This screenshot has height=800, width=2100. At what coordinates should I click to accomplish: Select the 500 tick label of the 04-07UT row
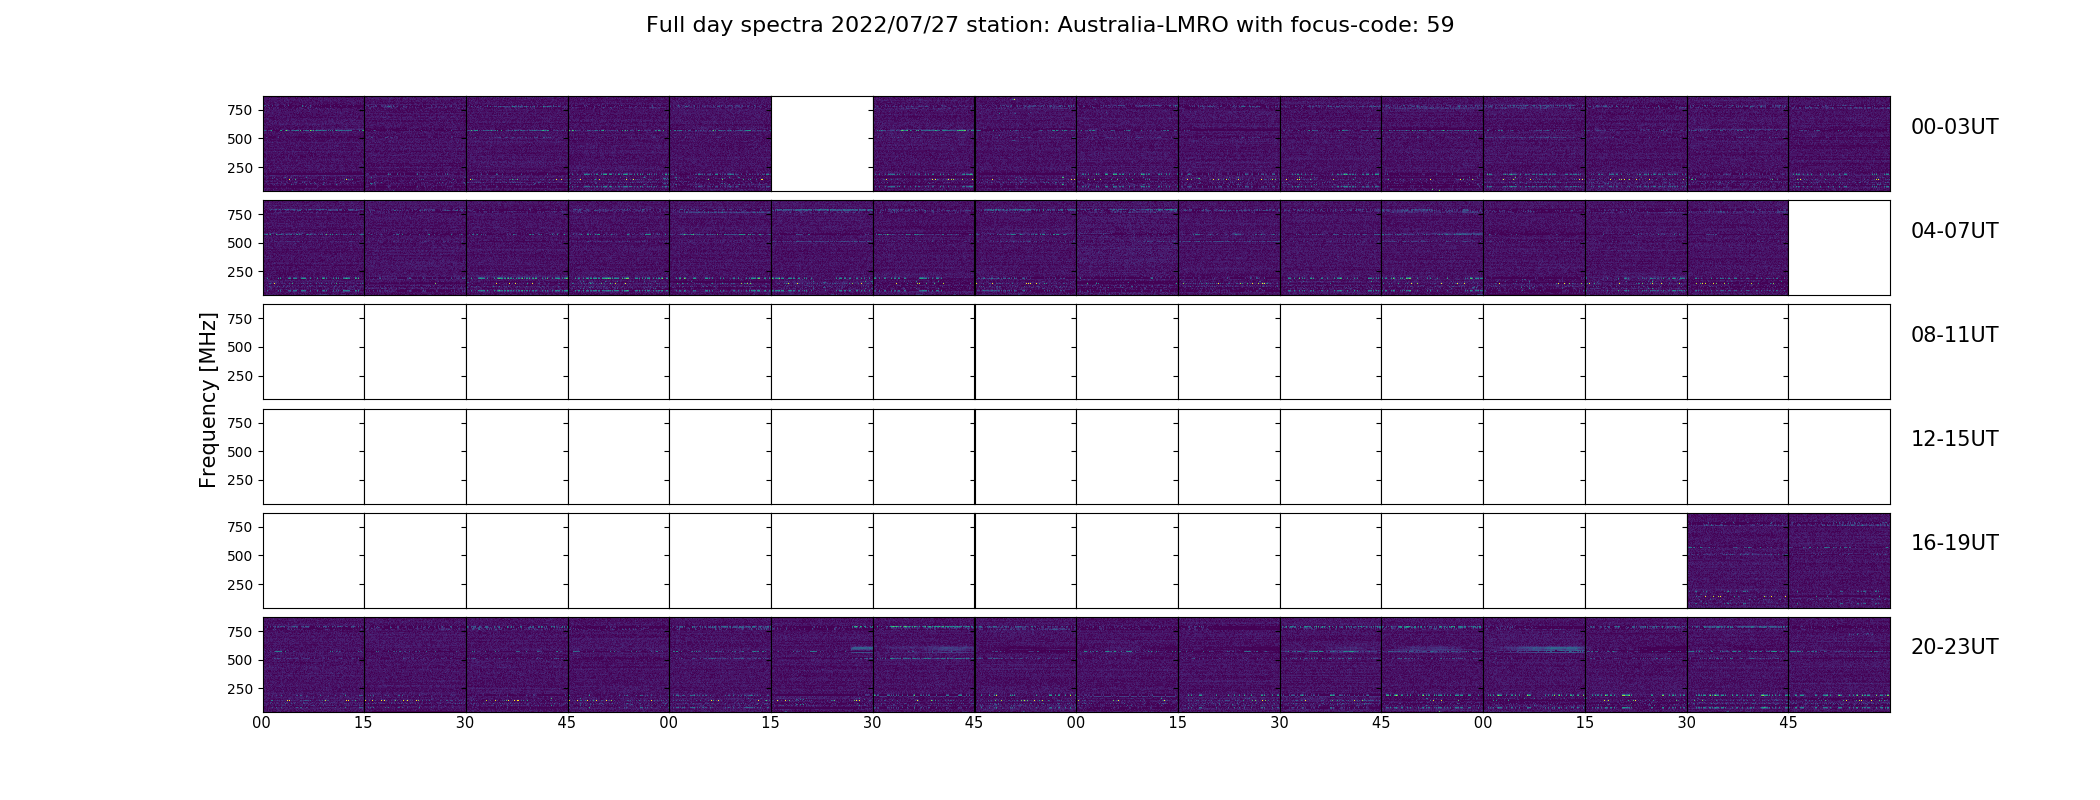pyautogui.click(x=239, y=243)
